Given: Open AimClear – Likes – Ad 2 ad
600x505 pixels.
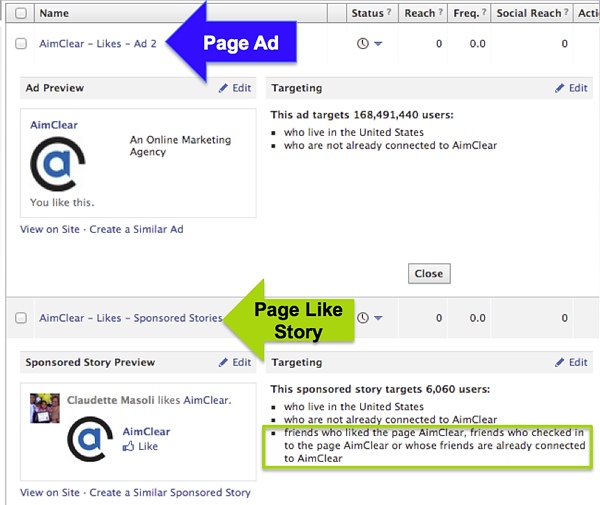Looking at the screenshot, I should [98, 44].
